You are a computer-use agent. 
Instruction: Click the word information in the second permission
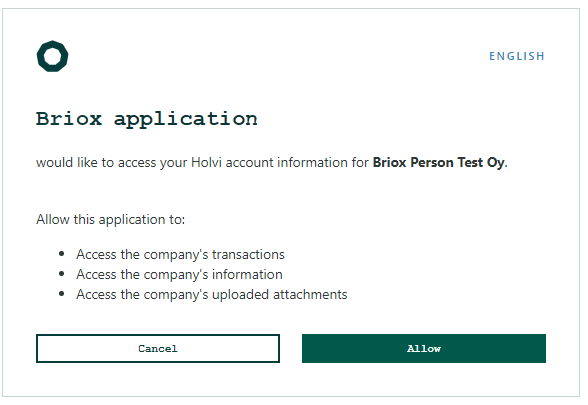pos(247,274)
